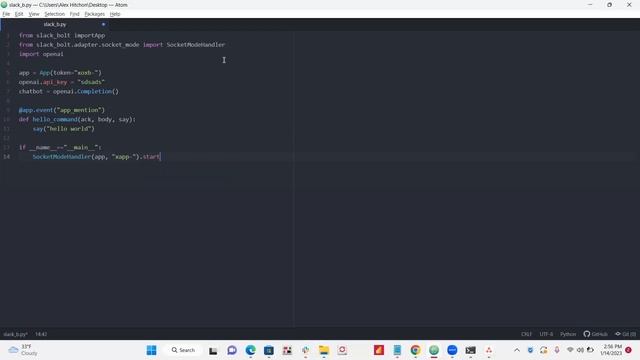Place cursor in 'def hello_command' line
This screenshot has width=640, height=360.
(77, 120)
